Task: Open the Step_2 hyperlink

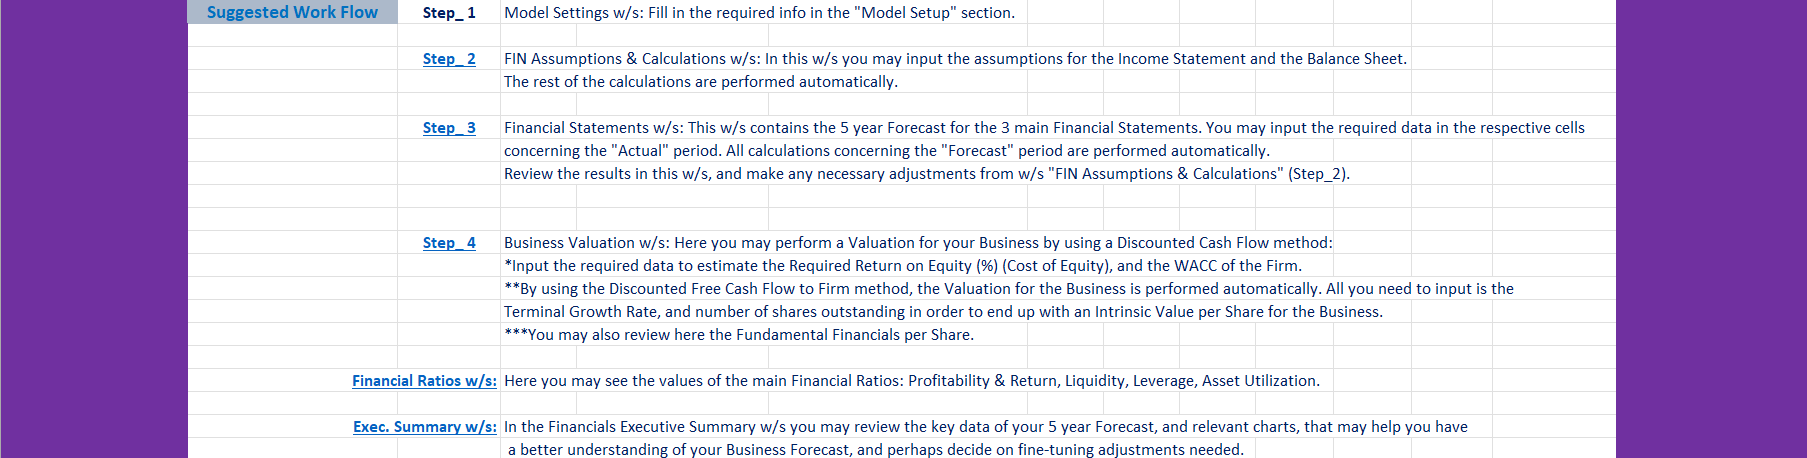Action: tap(449, 59)
